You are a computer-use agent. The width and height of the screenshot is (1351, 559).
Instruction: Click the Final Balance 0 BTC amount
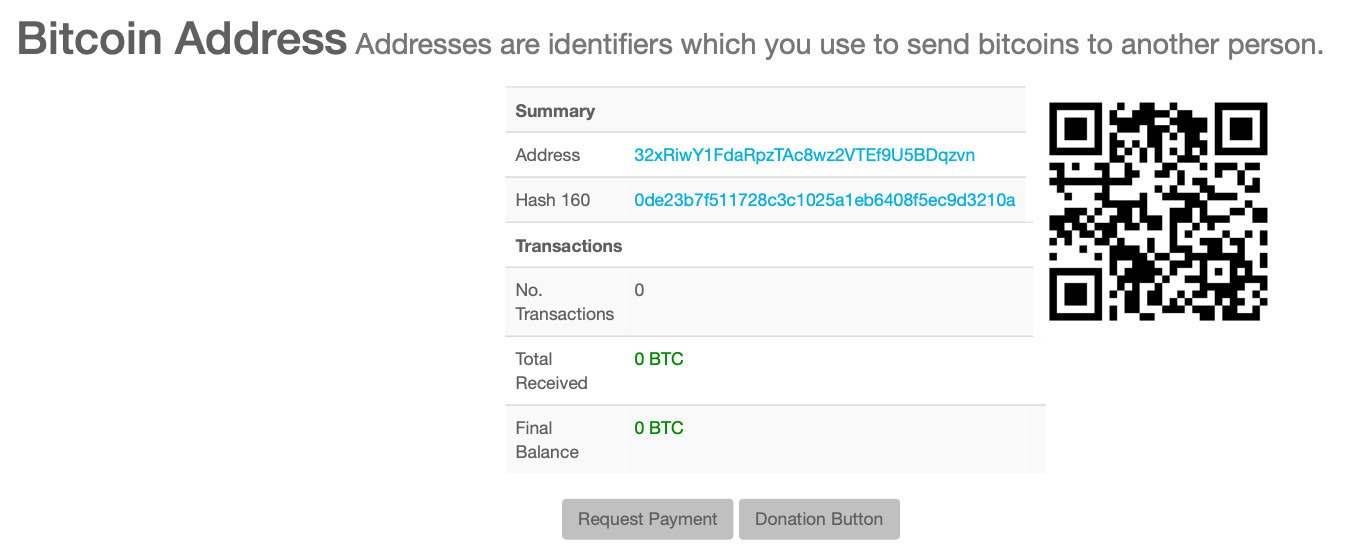659,428
